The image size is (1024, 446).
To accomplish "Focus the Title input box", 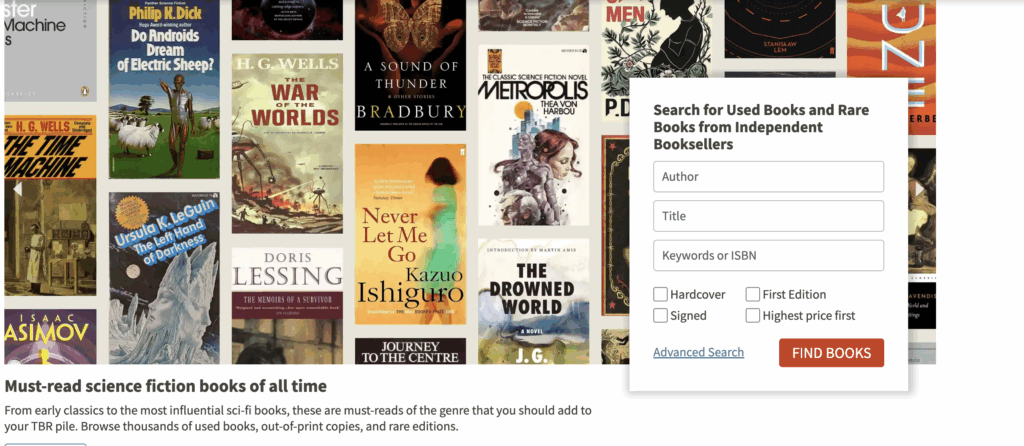I will coord(769,216).
